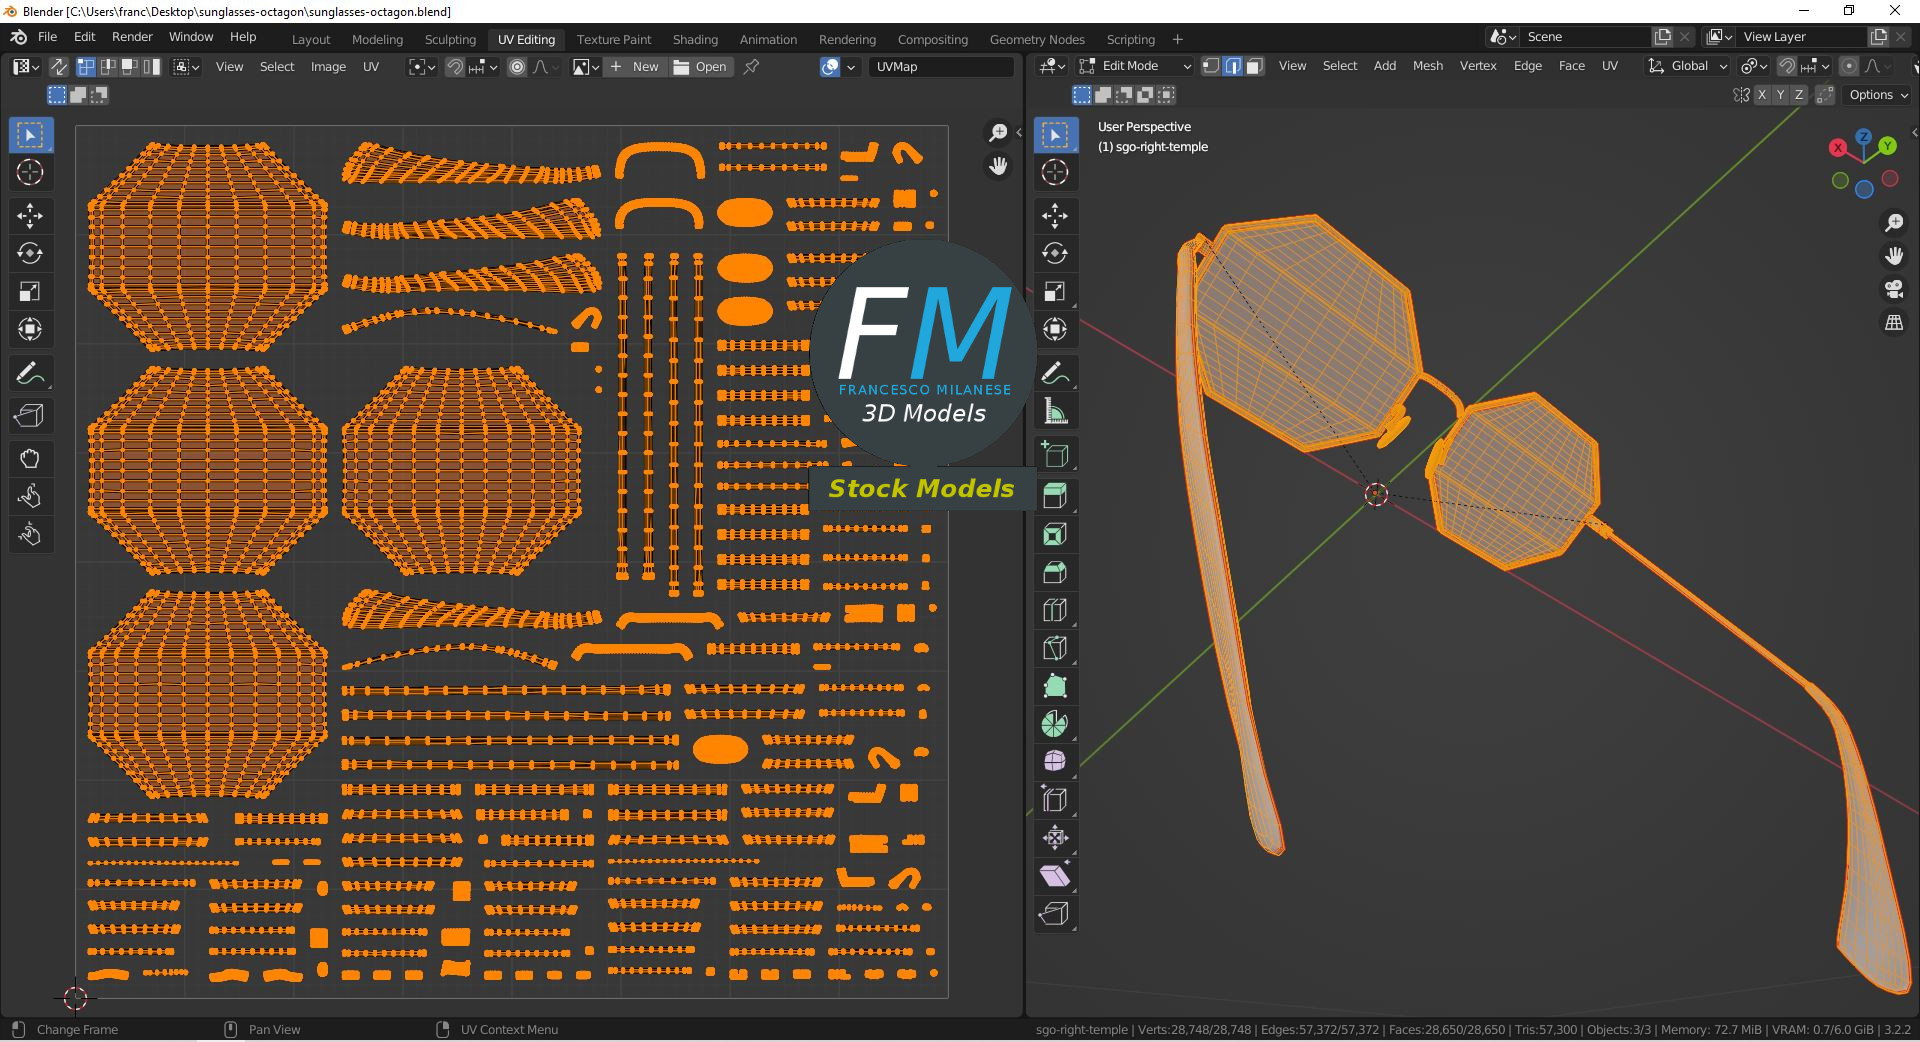The image size is (1920, 1042).
Task: Select the Knife tool in viewport toolbar
Action: pos(1054,648)
